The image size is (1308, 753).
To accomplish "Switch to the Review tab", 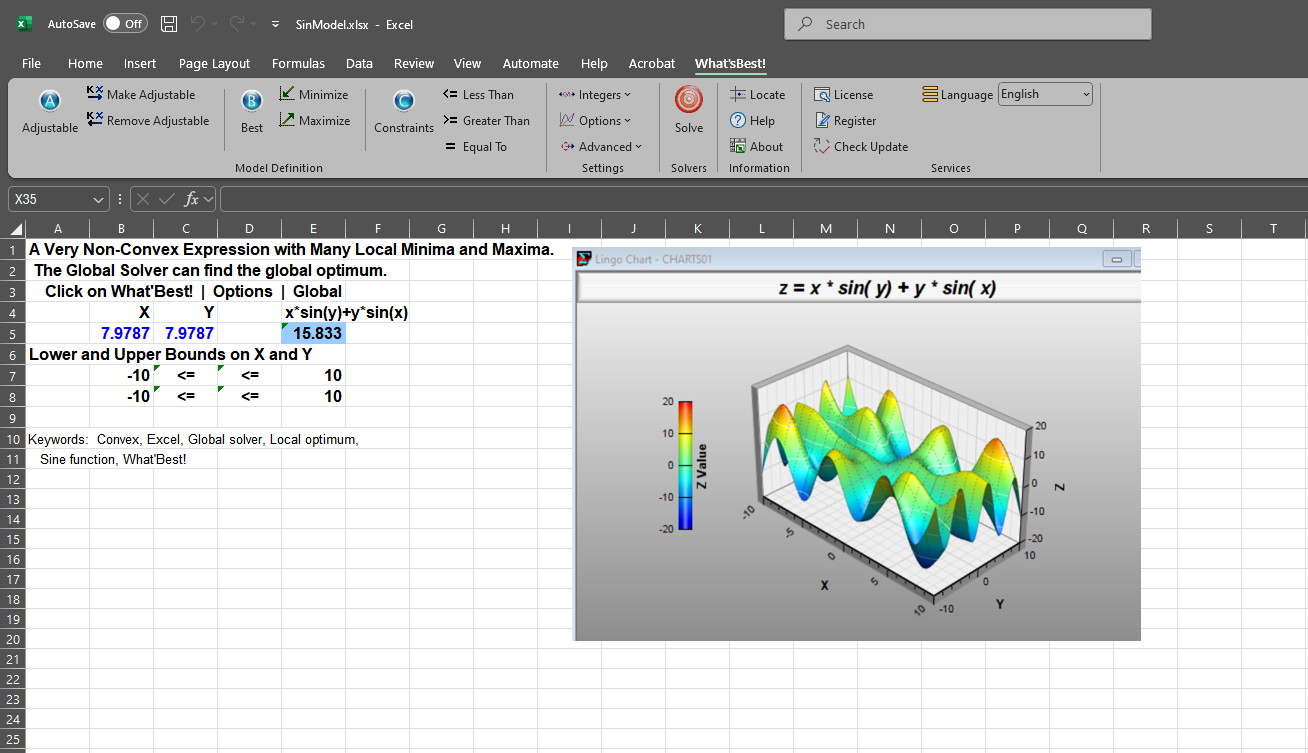I will pos(414,63).
